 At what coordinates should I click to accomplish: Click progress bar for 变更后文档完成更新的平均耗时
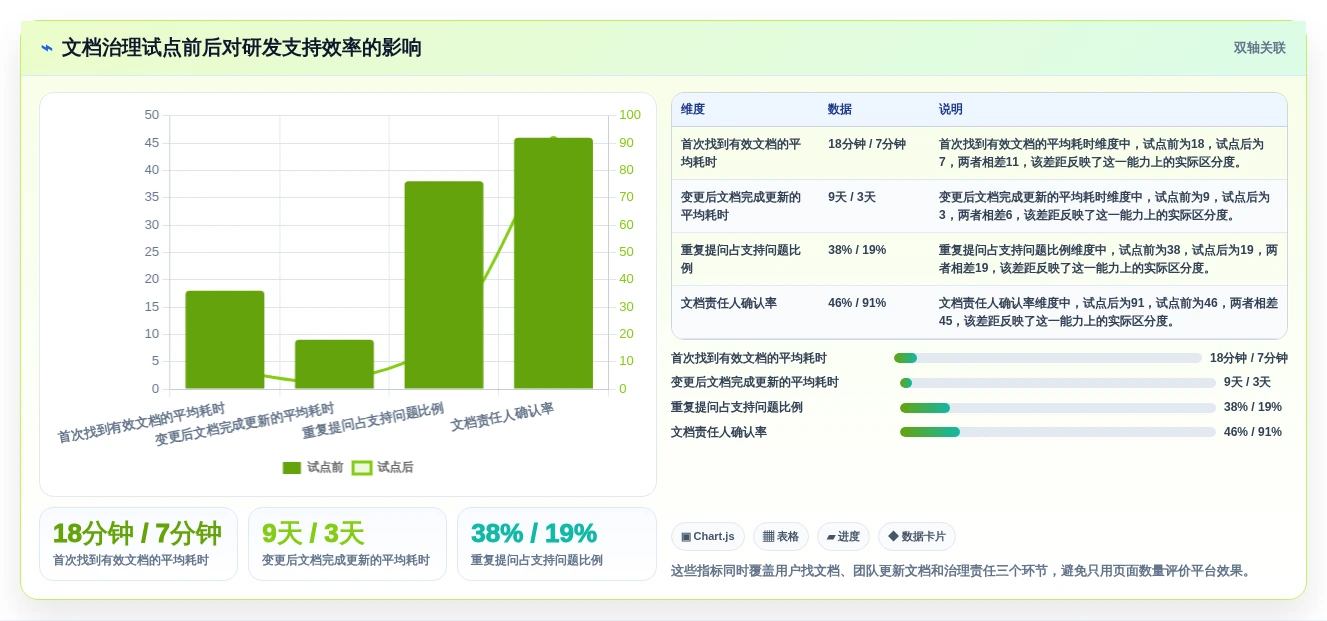point(1058,383)
